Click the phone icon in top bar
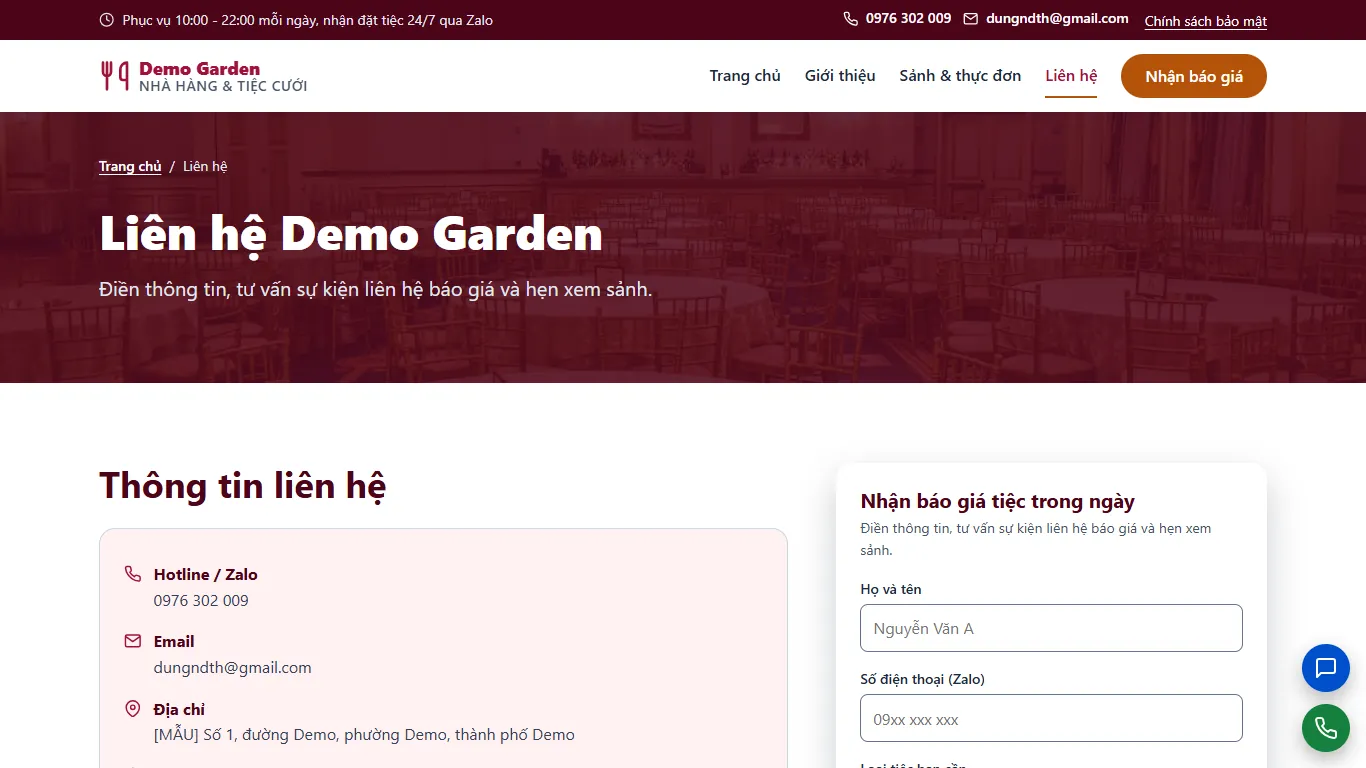Viewport: 1366px width, 768px height. click(851, 19)
